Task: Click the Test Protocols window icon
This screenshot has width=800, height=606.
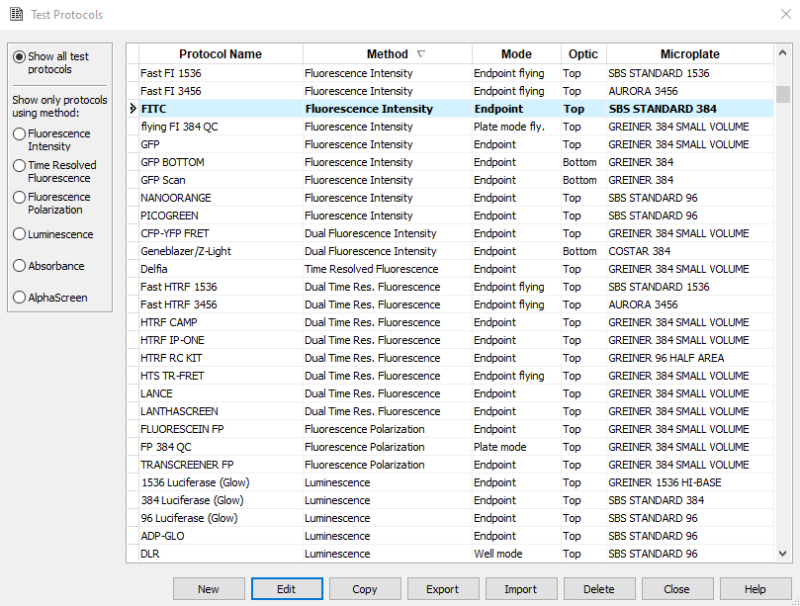Action: tap(17, 14)
